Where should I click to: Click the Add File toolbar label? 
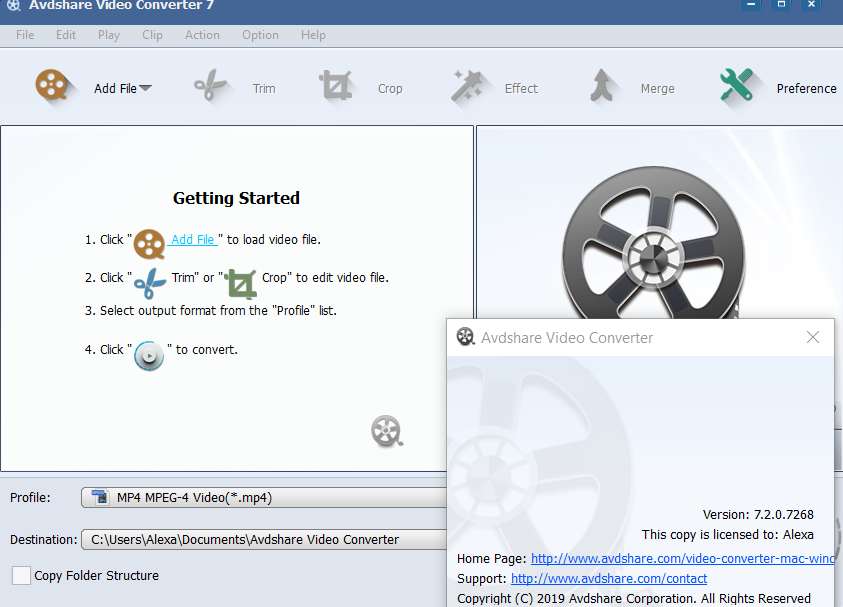pyautogui.click(x=115, y=89)
